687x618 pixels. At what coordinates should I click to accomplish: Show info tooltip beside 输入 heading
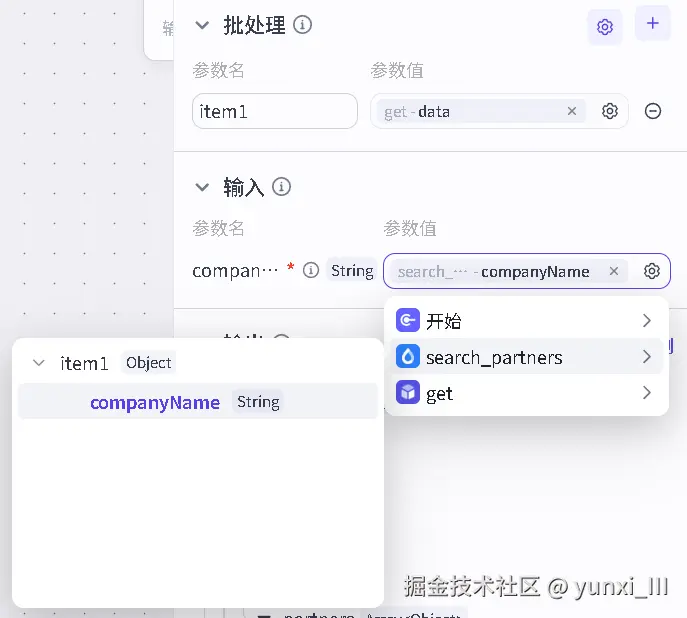click(x=281, y=187)
